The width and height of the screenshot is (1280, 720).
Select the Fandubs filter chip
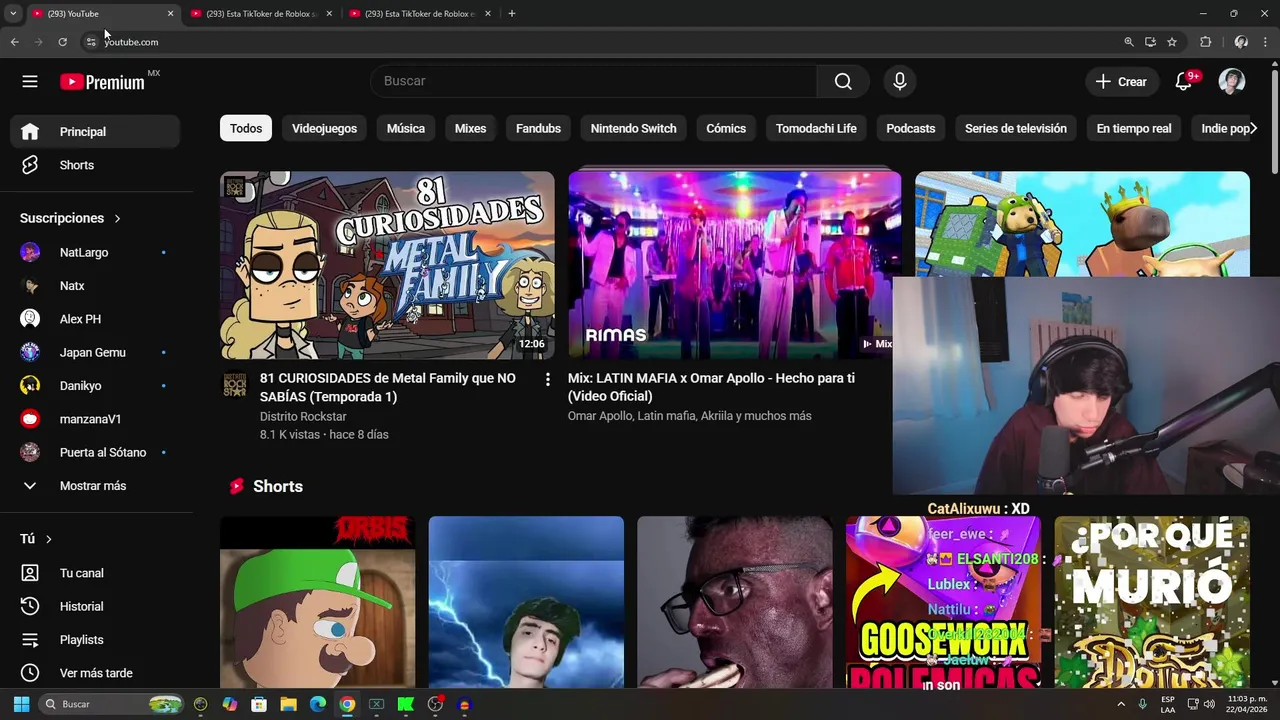pos(538,128)
